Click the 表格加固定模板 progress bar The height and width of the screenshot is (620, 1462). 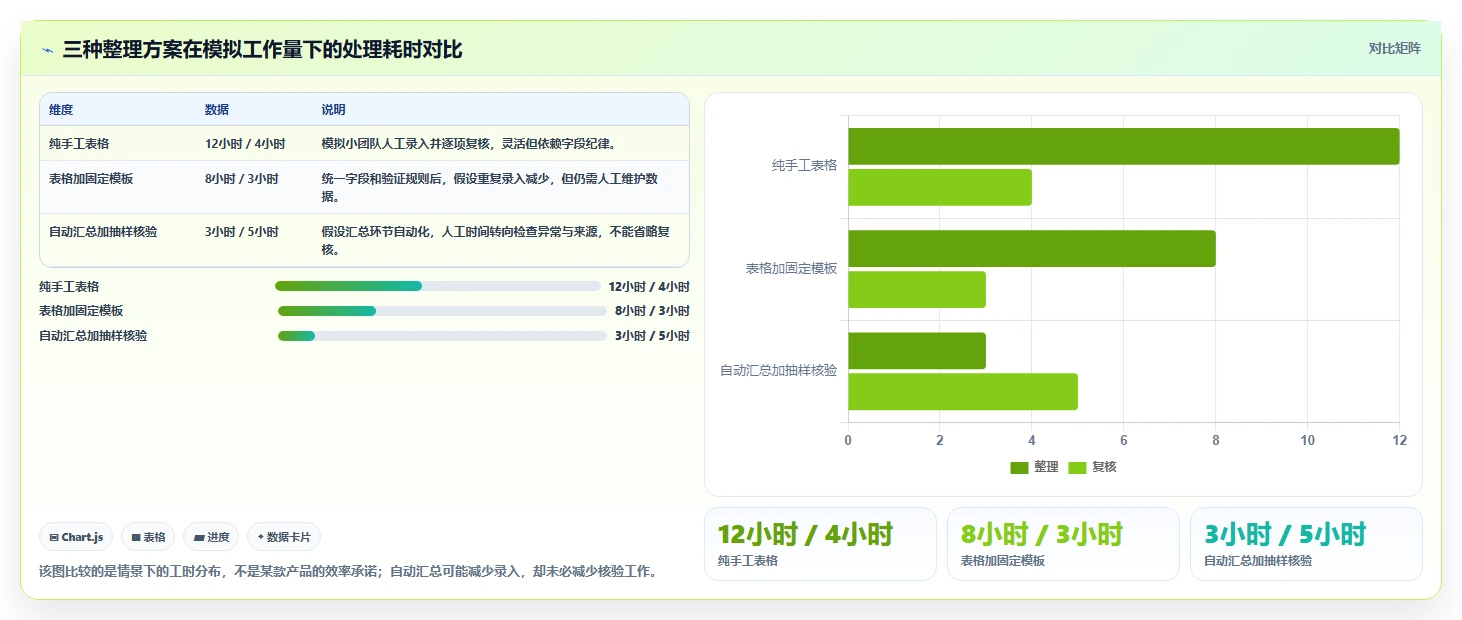[442, 311]
